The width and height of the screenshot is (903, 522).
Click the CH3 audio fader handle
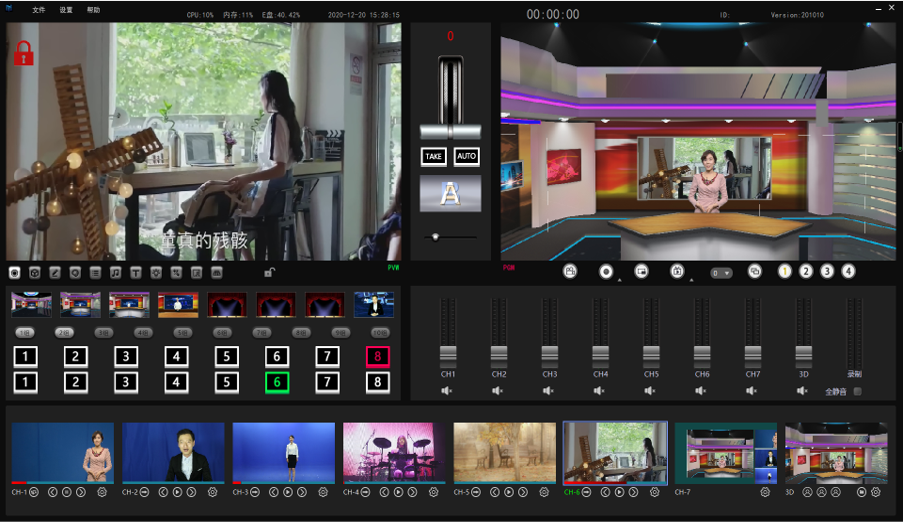coord(549,352)
